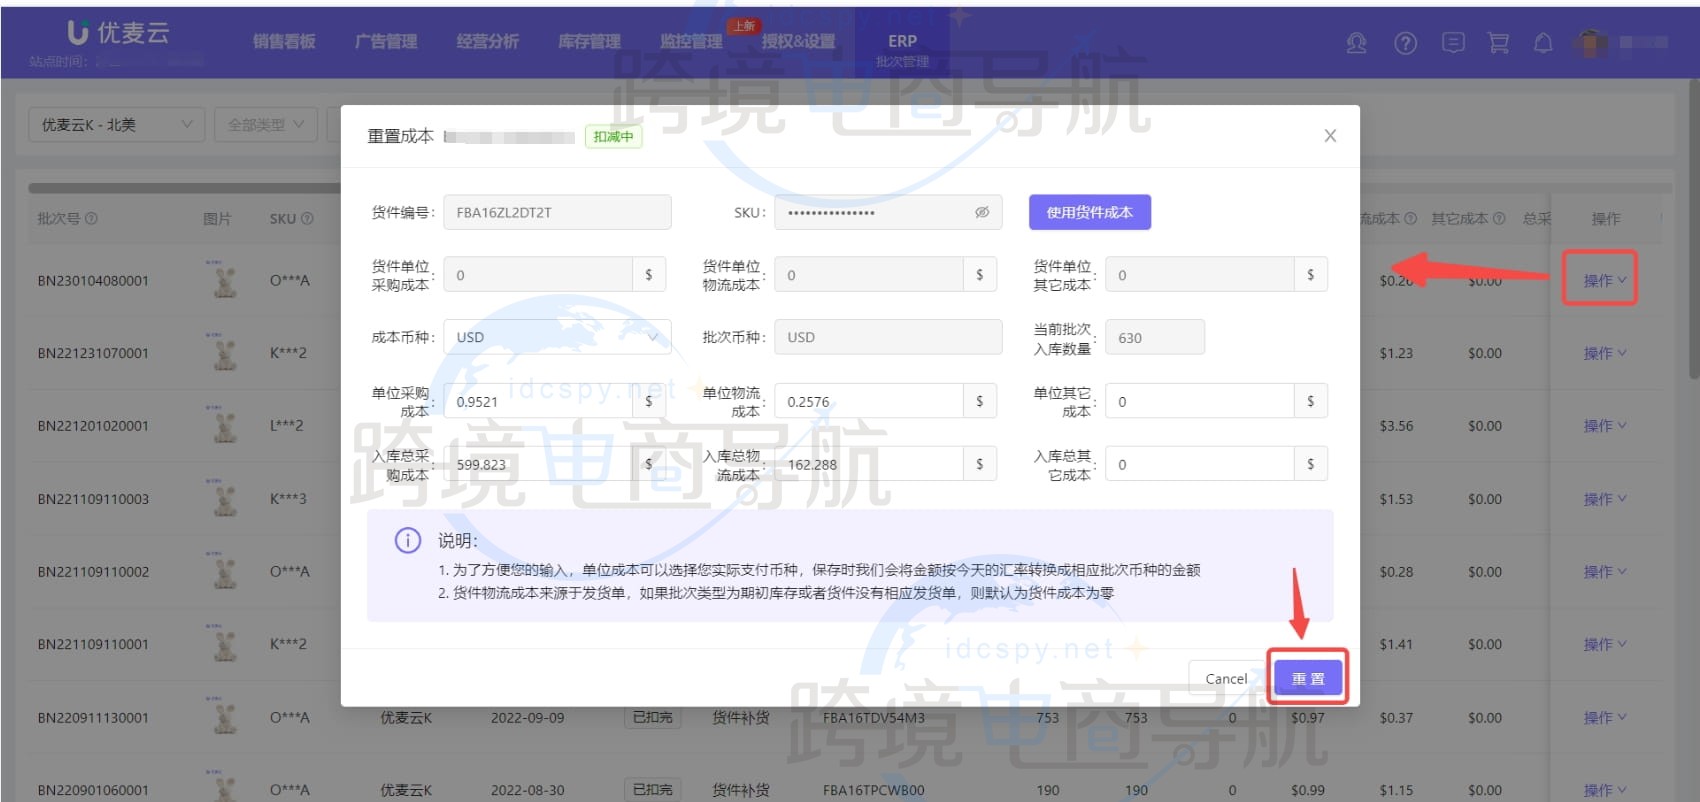The width and height of the screenshot is (1700, 802).
Task: Open the shopping cart icon
Action: point(1498,43)
